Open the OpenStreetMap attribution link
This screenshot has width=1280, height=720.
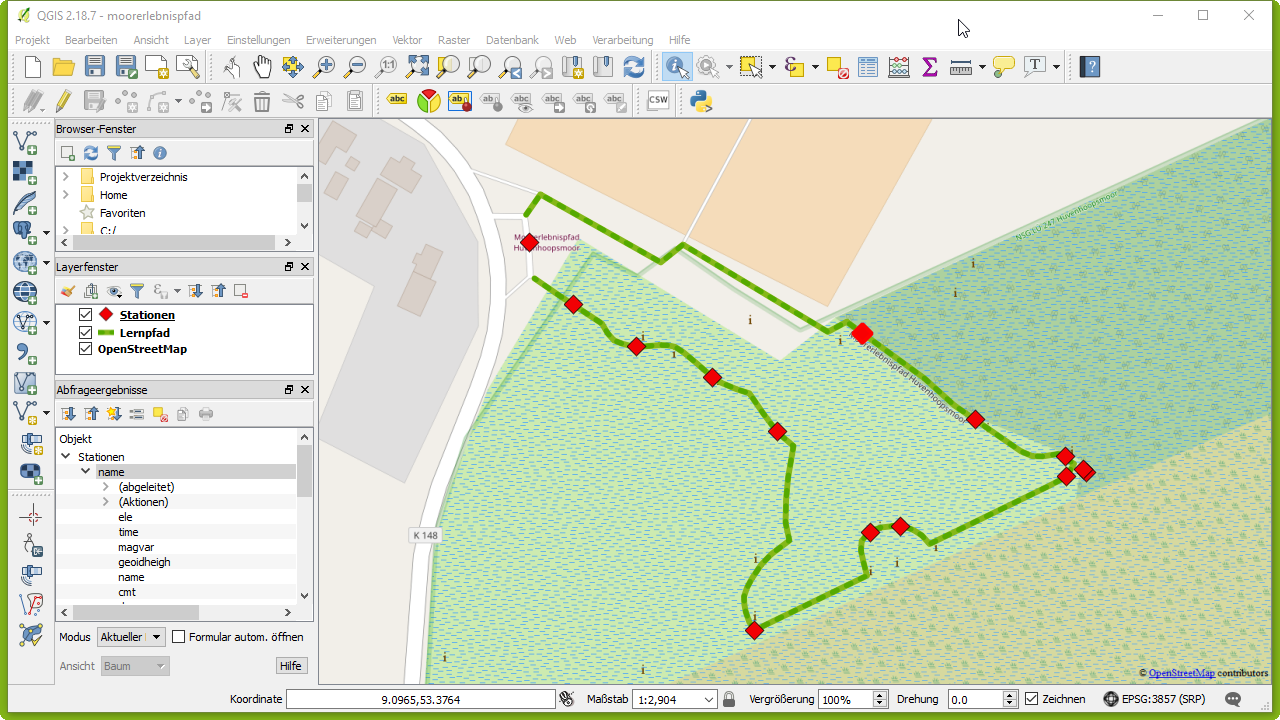pos(1181,673)
